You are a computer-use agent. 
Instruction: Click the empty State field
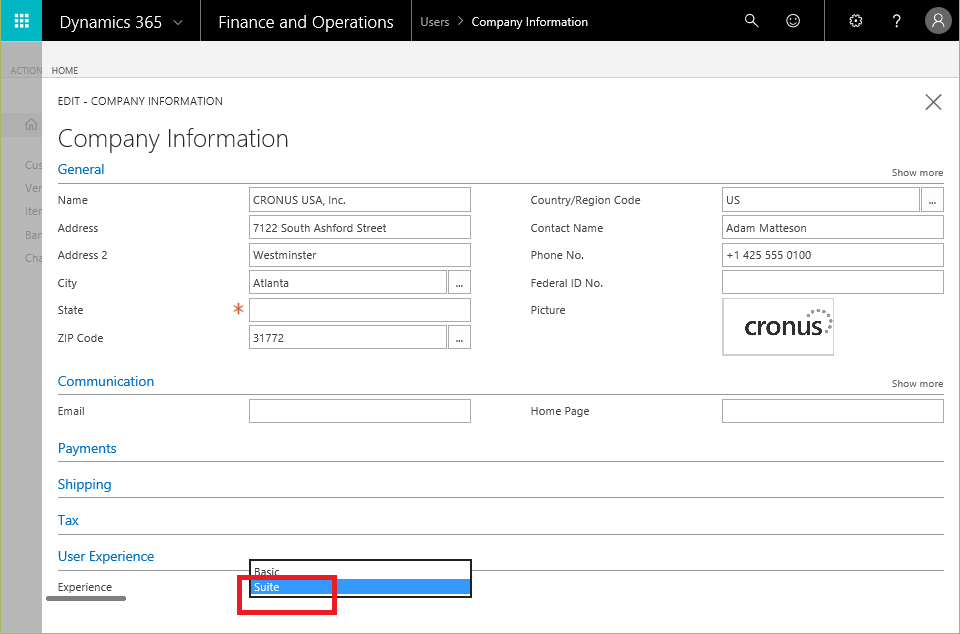coord(360,310)
